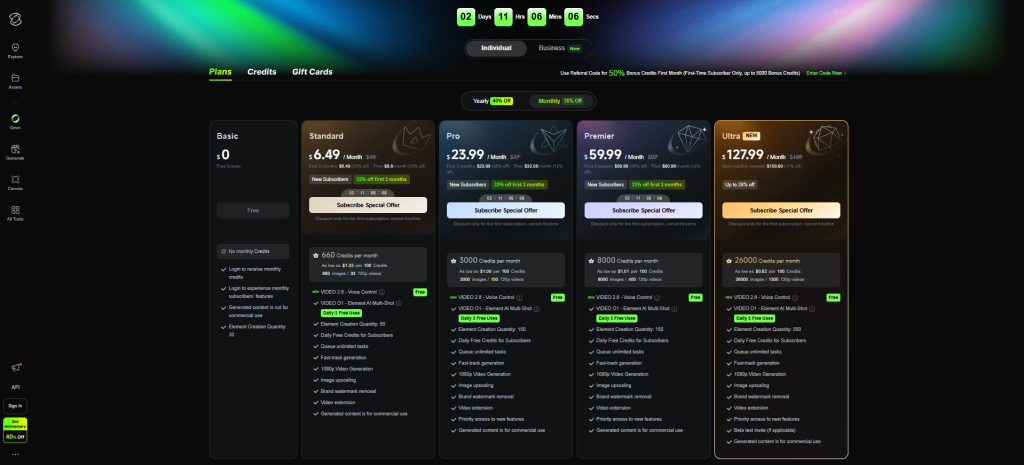Subscribe to the Pro special offer
This screenshot has height=465, width=1024.
click(505, 210)
